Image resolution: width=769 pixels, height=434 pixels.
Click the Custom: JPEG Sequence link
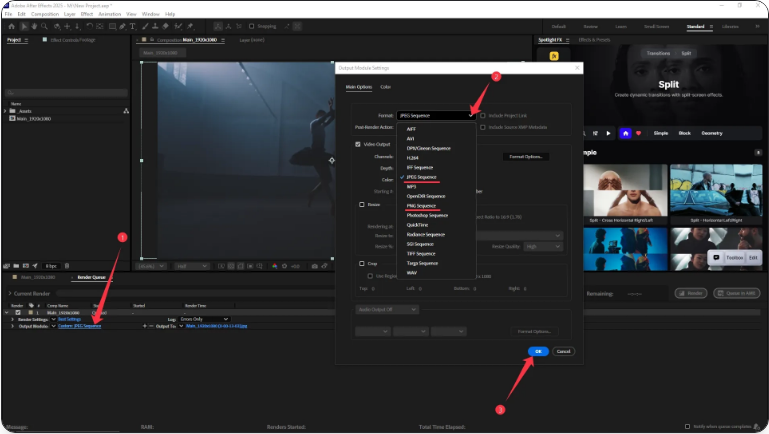79,326
